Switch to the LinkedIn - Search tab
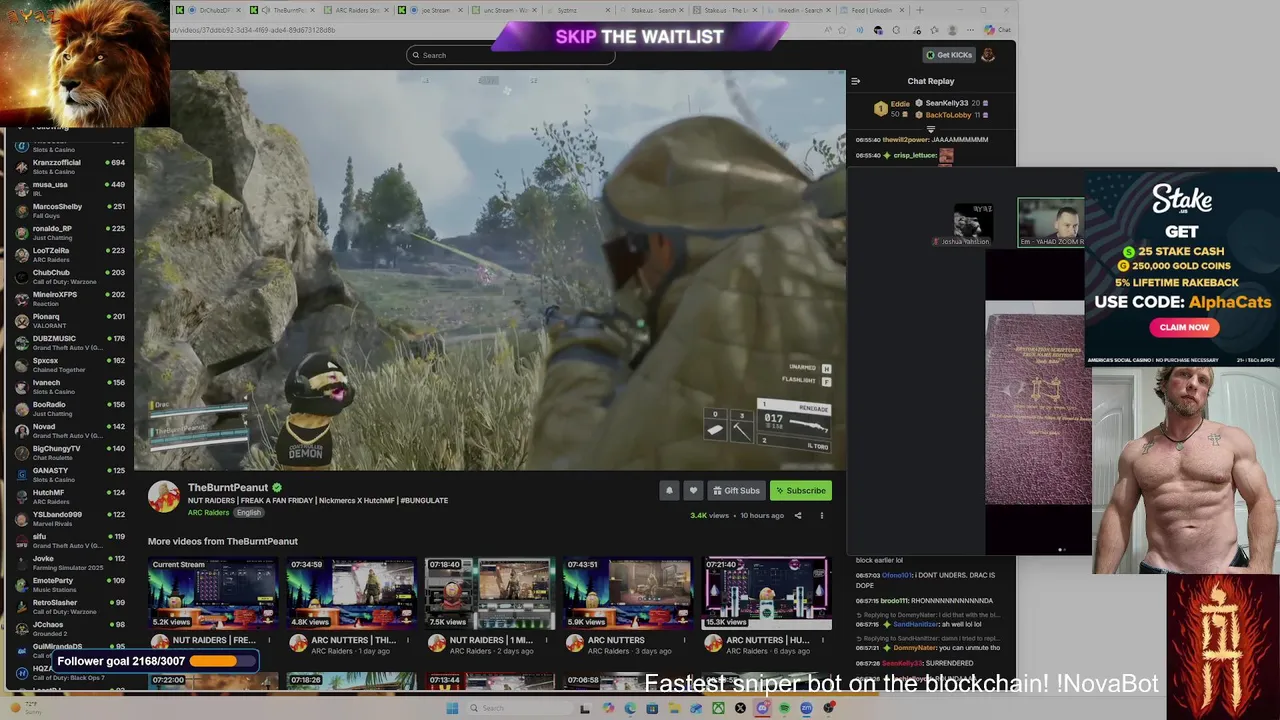The image size is (1280, 720). point(801,10)
